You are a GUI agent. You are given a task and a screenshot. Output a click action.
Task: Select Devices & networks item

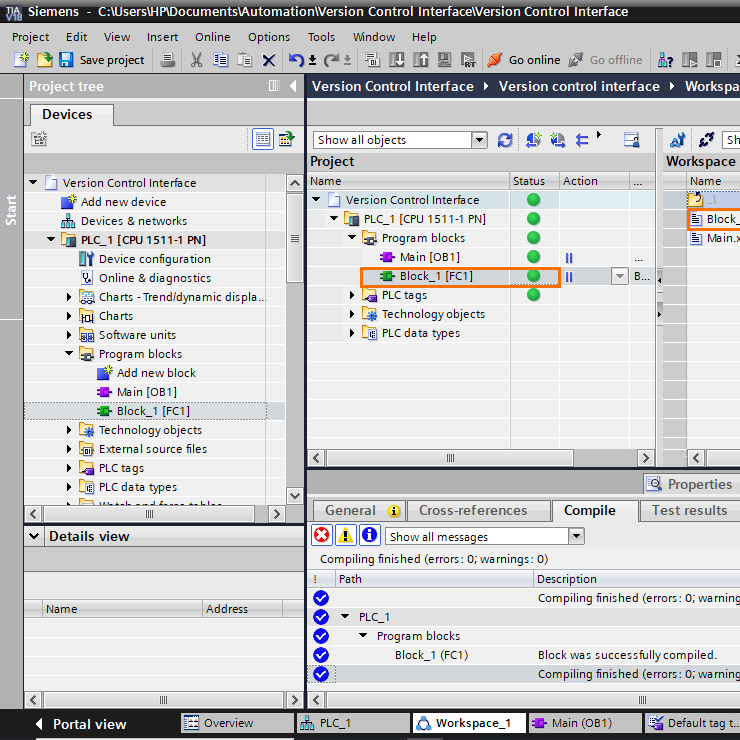(x=133, y=221)
